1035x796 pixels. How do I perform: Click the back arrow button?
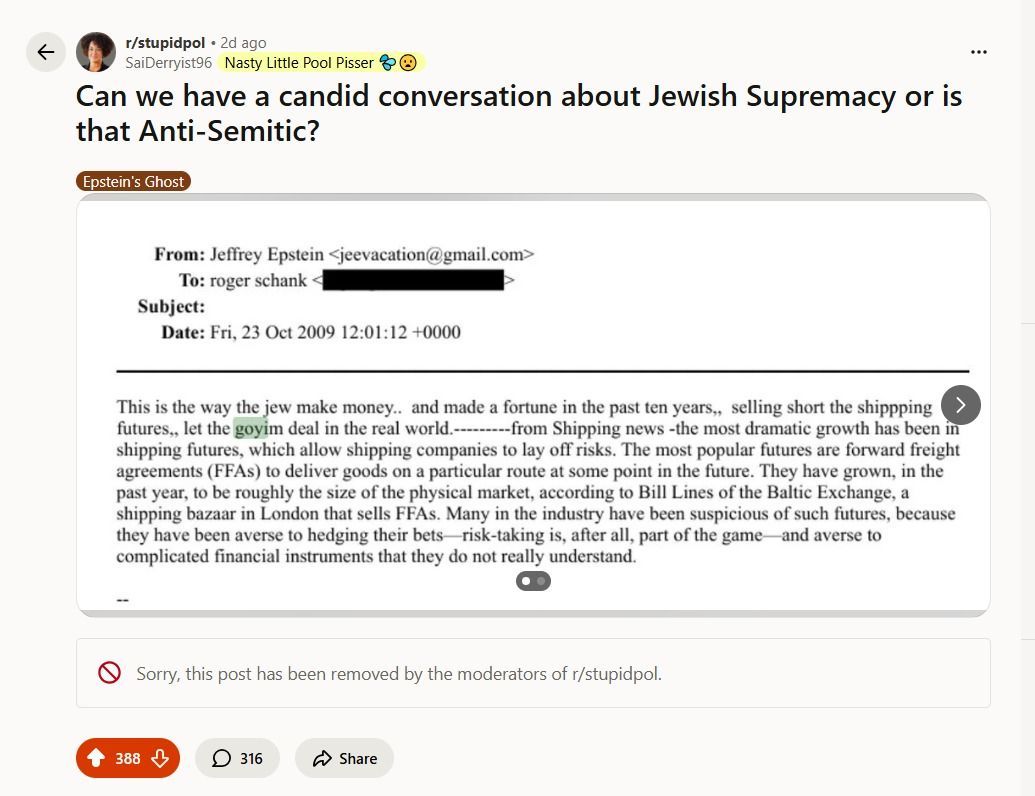46,52
